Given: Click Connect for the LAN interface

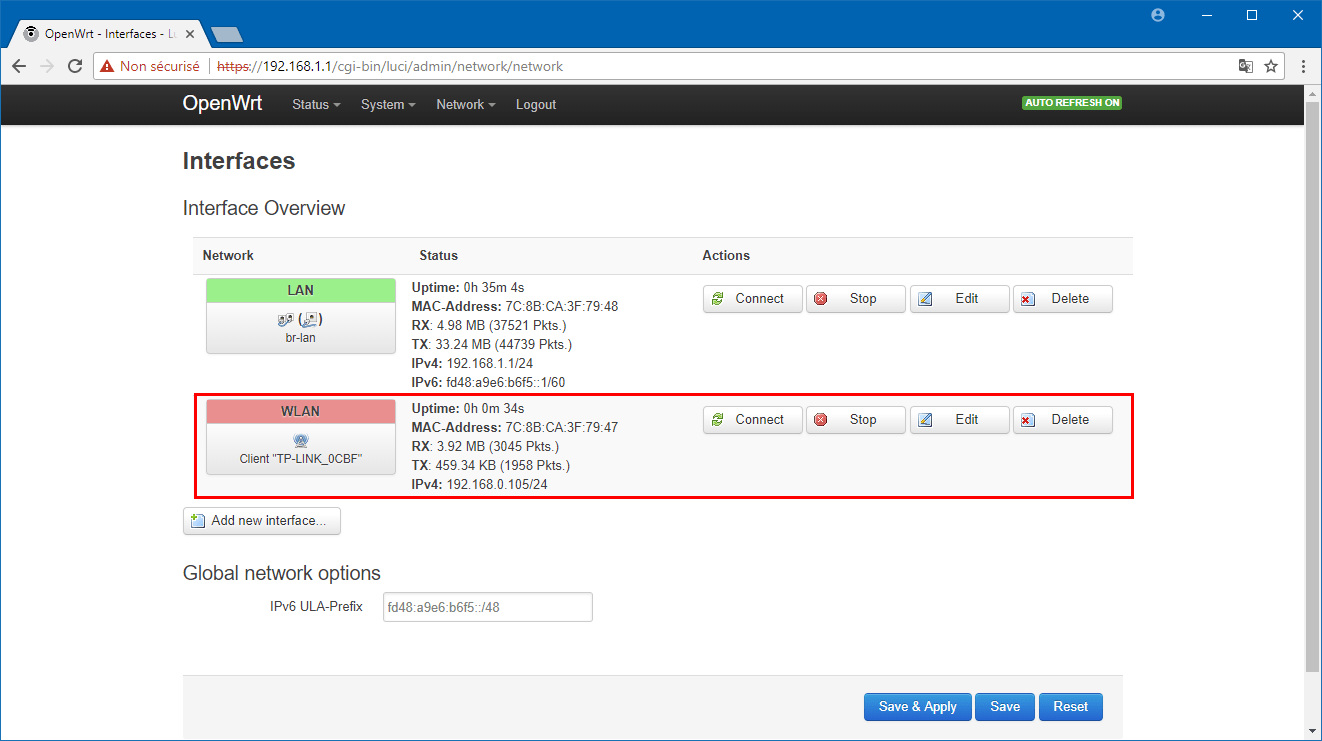Looking at the screenshot, I should [753, 299].
